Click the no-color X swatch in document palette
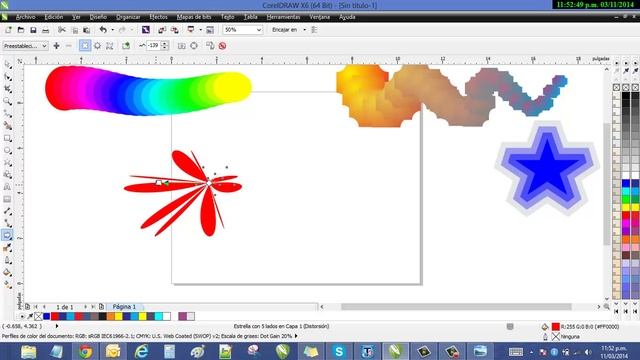 pos(38,316)
